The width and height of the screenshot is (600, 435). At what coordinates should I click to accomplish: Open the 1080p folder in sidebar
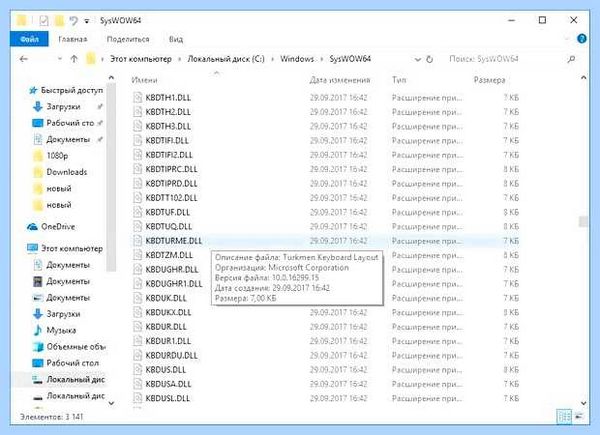pyautogui.click(x=57, y=156)
